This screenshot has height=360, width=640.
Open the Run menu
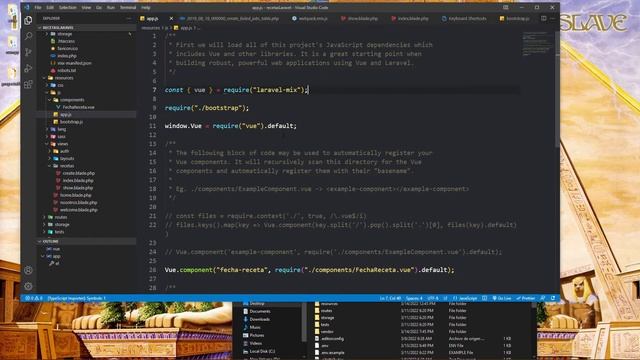pyautogui.click(x=111, y=7)
